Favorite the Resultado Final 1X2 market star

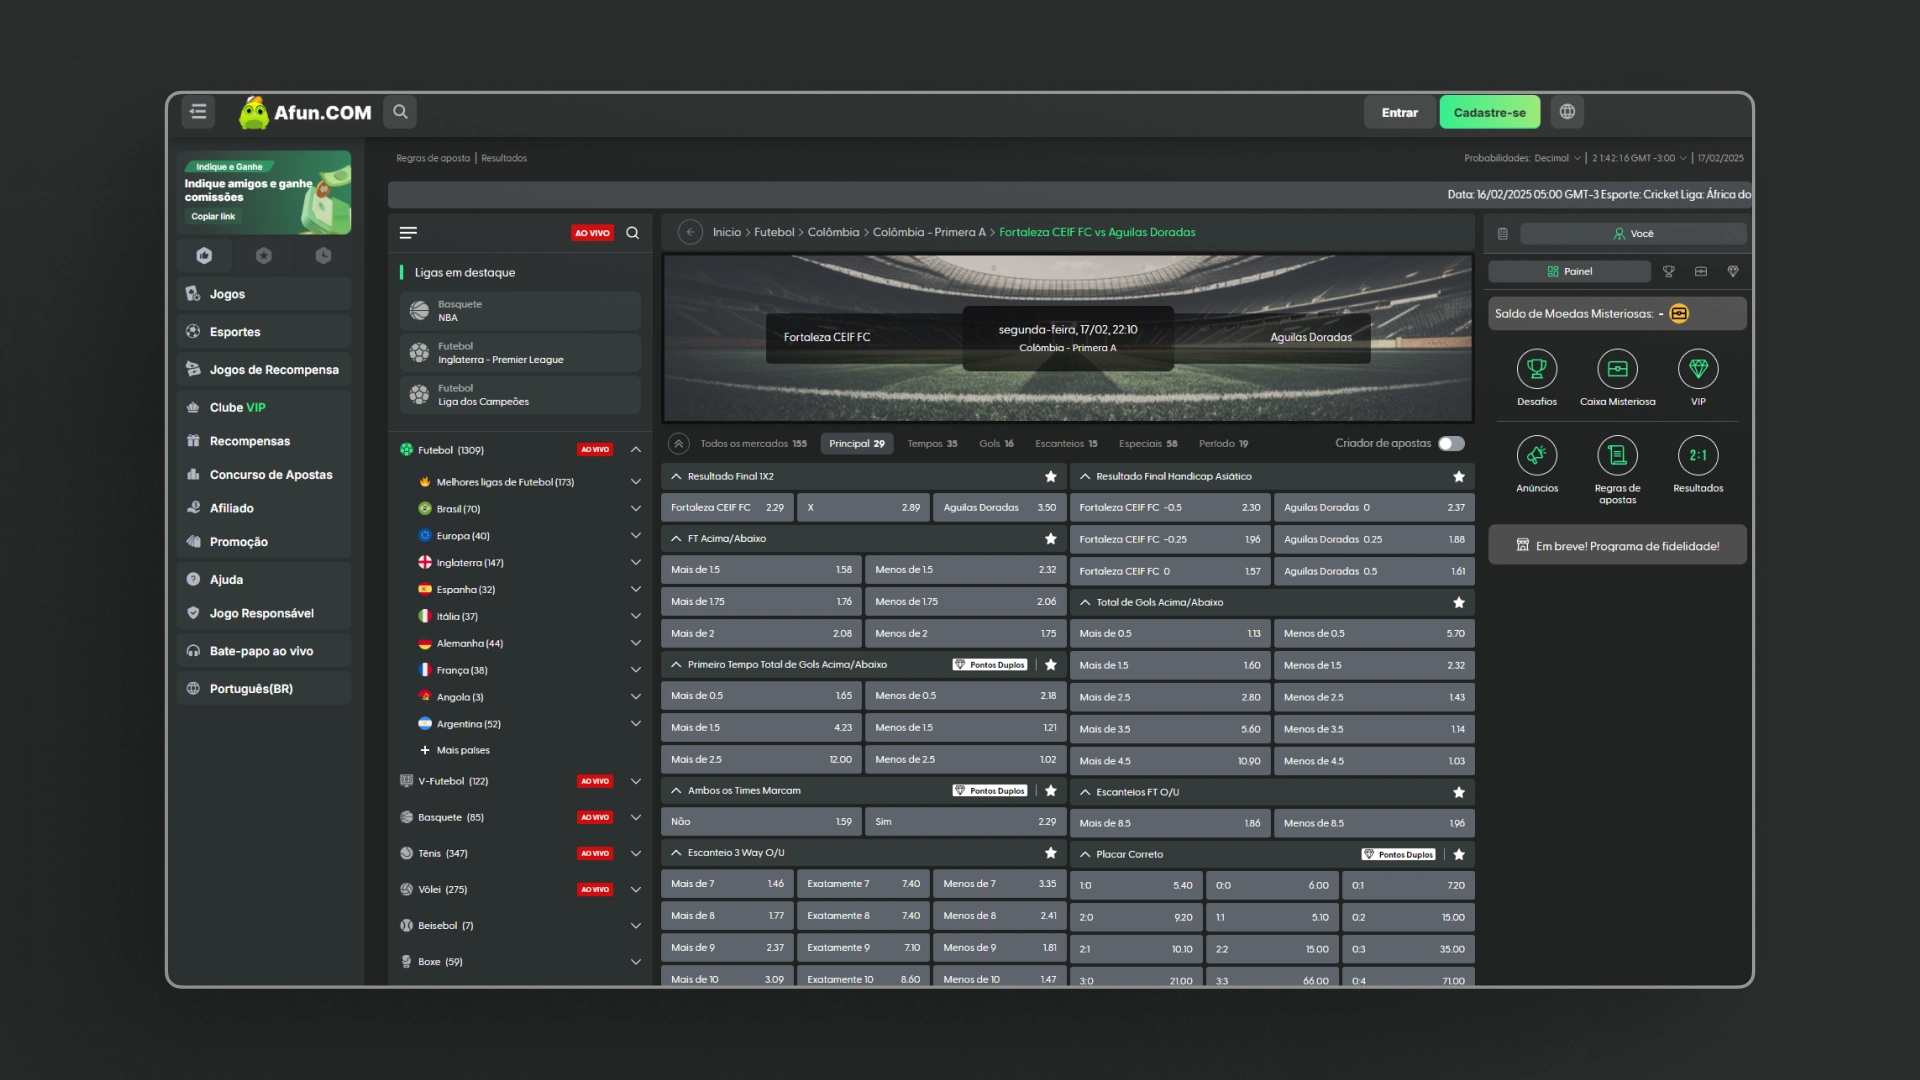[x=1050, y=477]
